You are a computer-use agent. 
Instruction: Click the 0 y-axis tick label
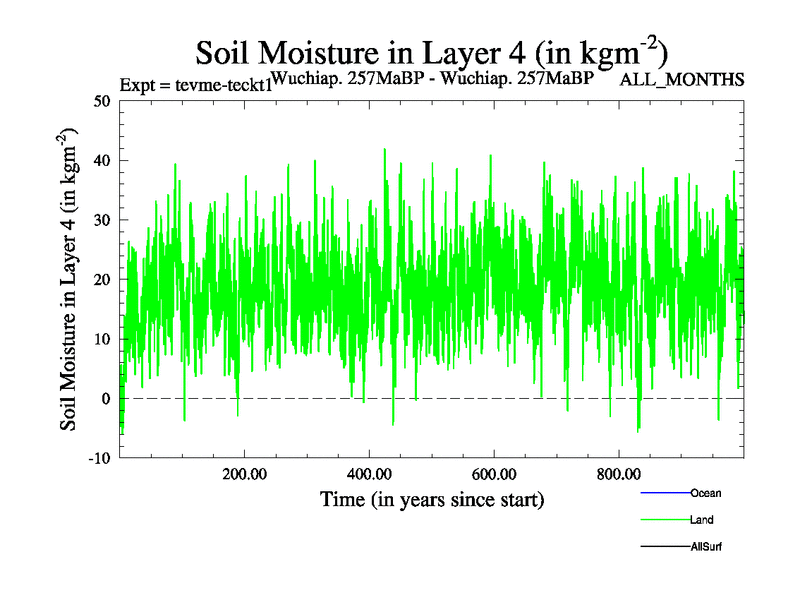pos(106,399)
